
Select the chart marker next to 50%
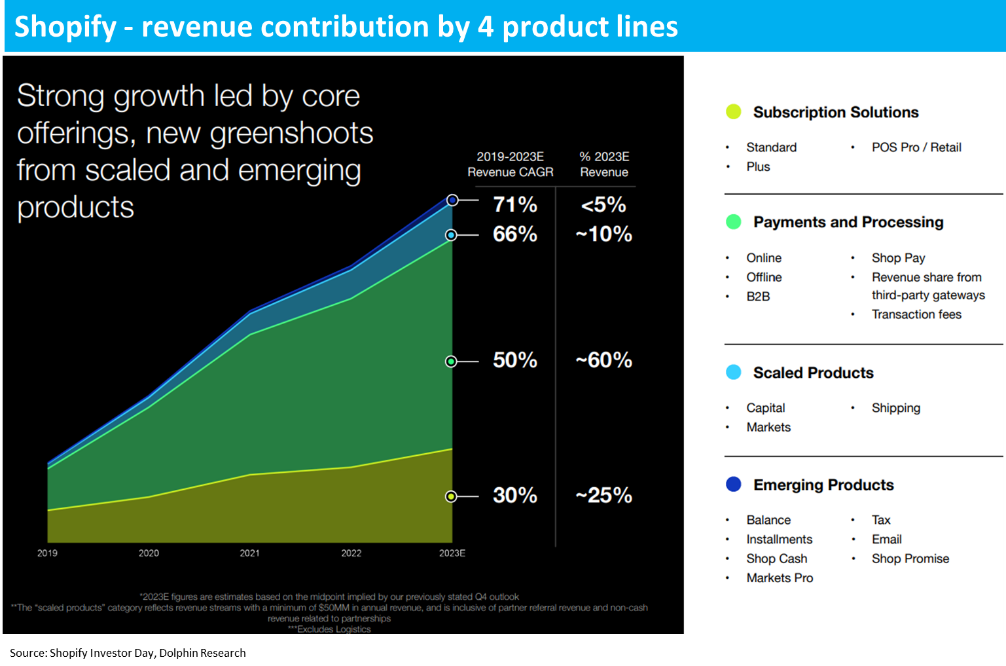451,362
